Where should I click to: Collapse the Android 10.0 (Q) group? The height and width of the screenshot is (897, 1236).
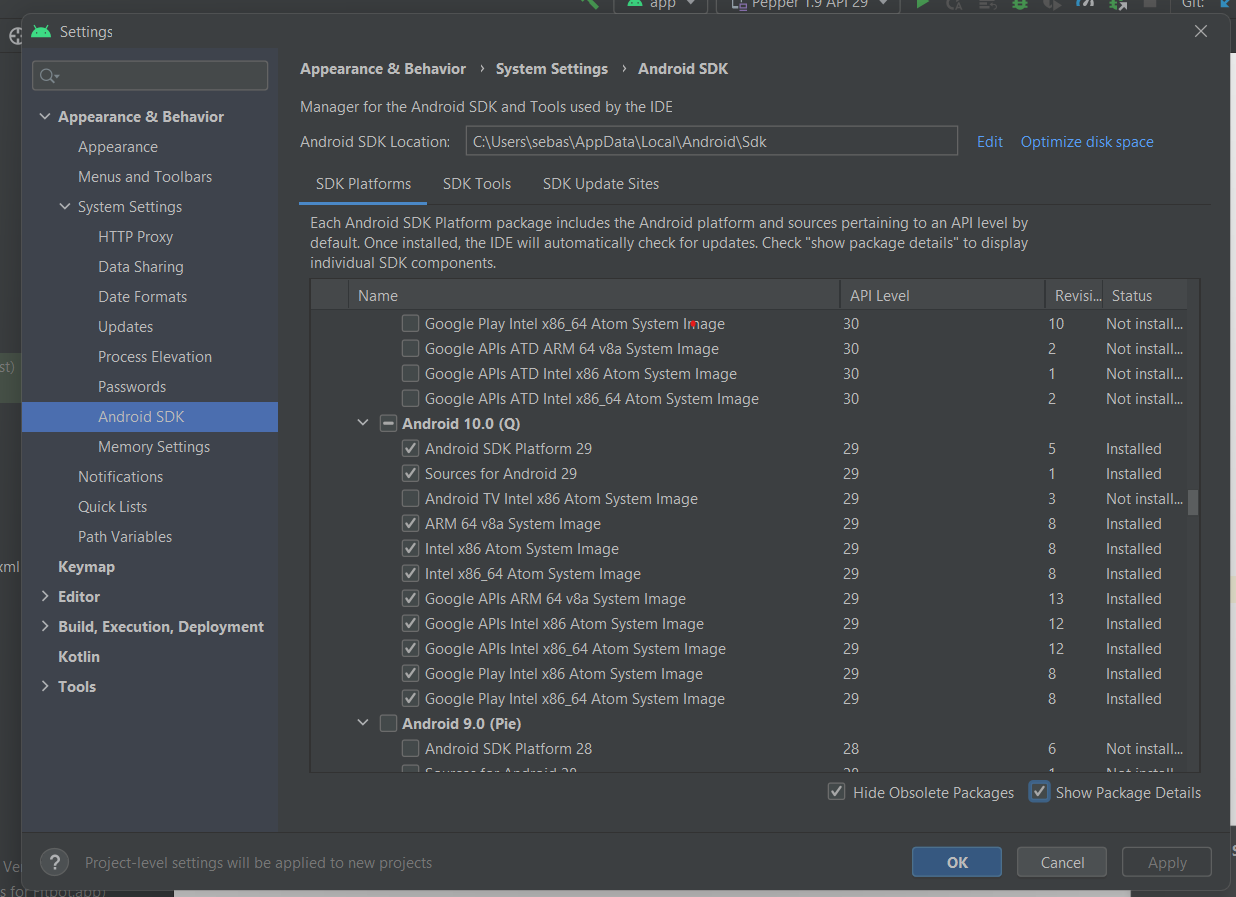click(363, 424)
